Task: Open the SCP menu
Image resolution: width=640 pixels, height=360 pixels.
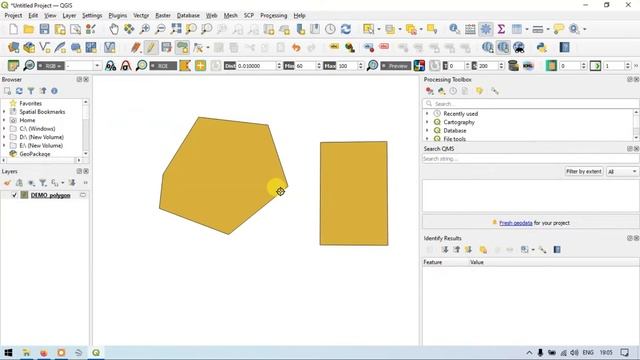Action: tap(249, 16)
